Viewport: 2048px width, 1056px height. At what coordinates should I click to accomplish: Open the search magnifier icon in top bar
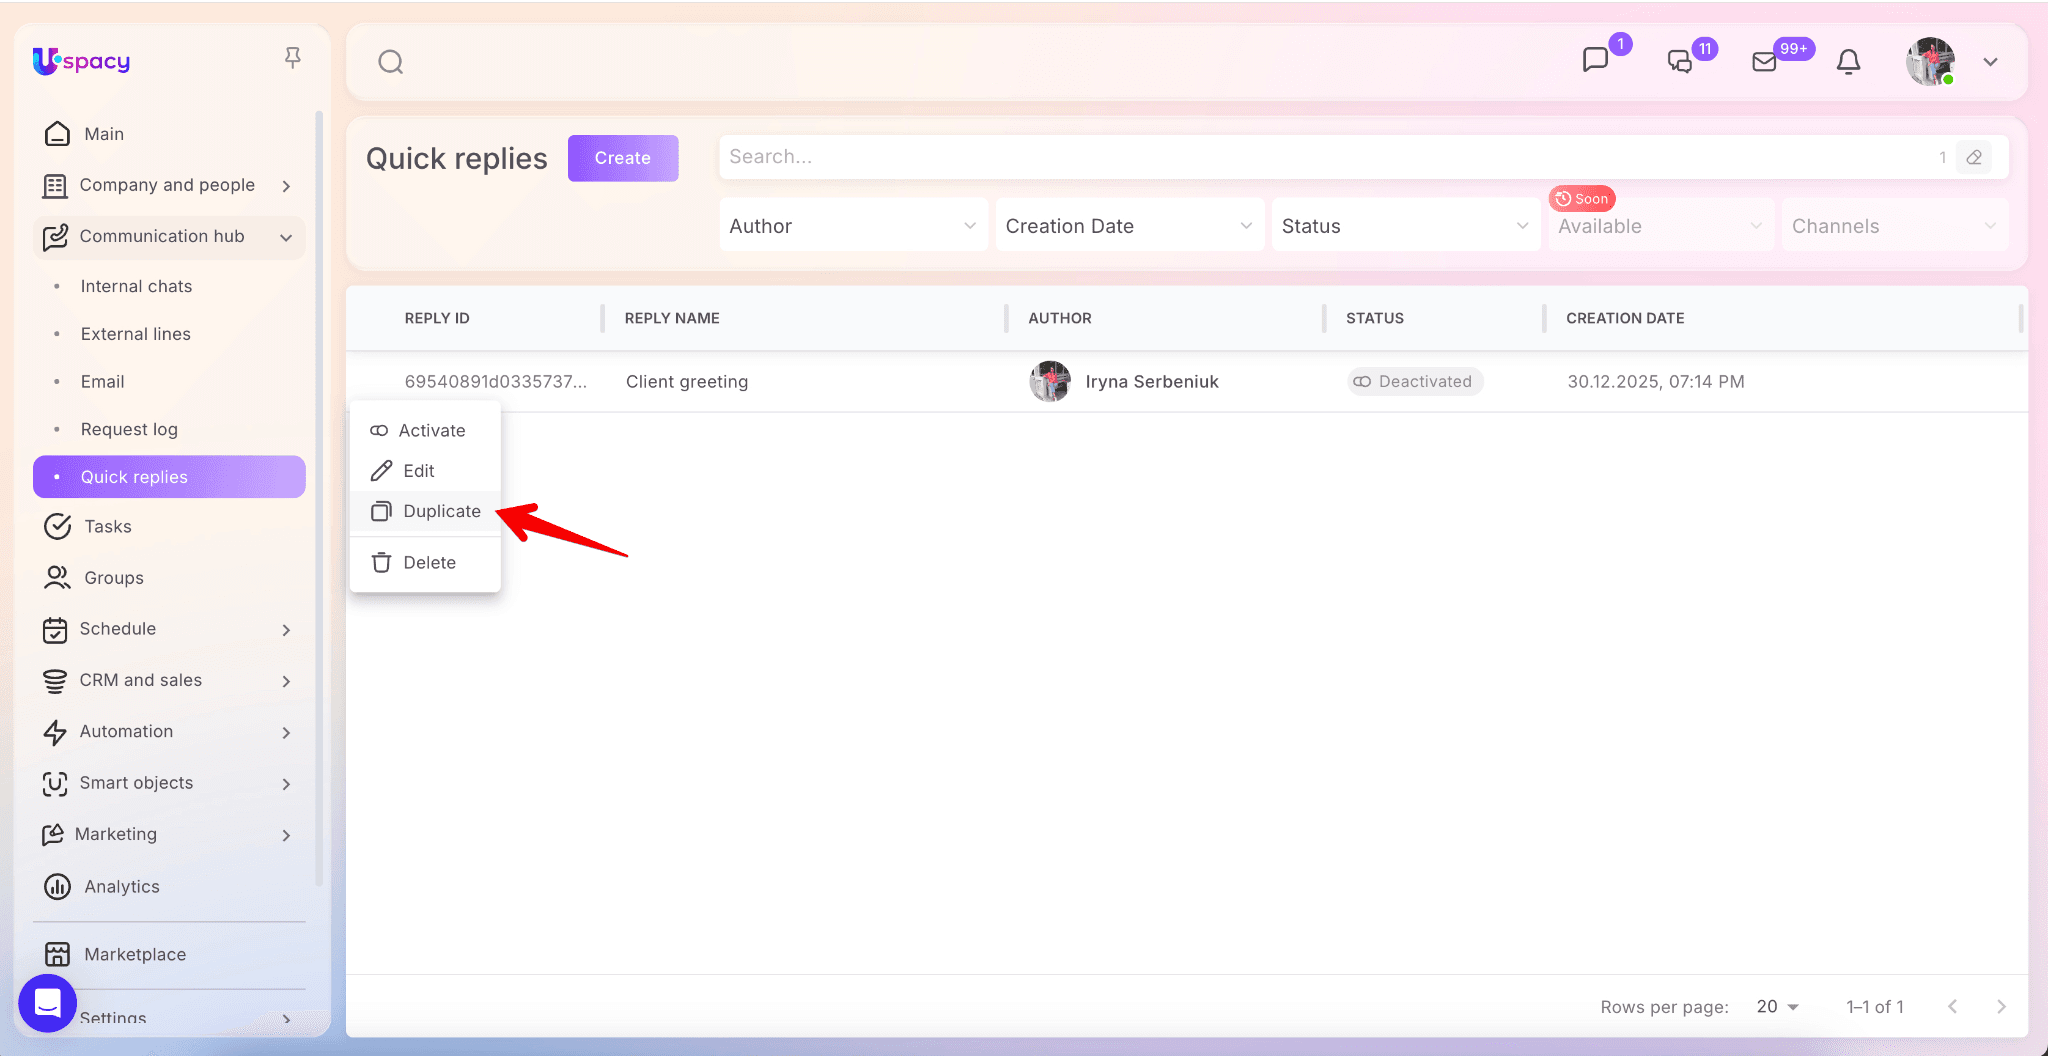pyautogui.click(x=390, y=62)
